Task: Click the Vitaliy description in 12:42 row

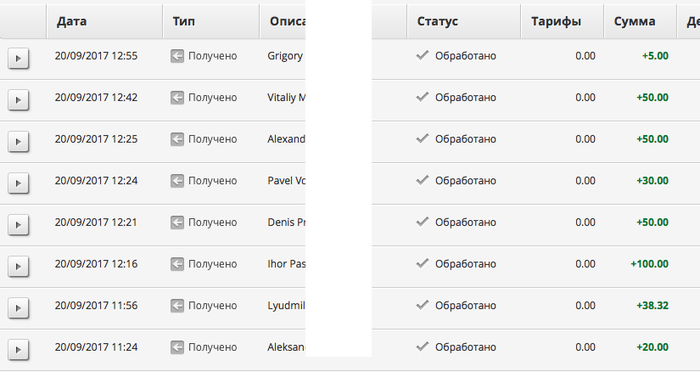Action: coord(286,97)
